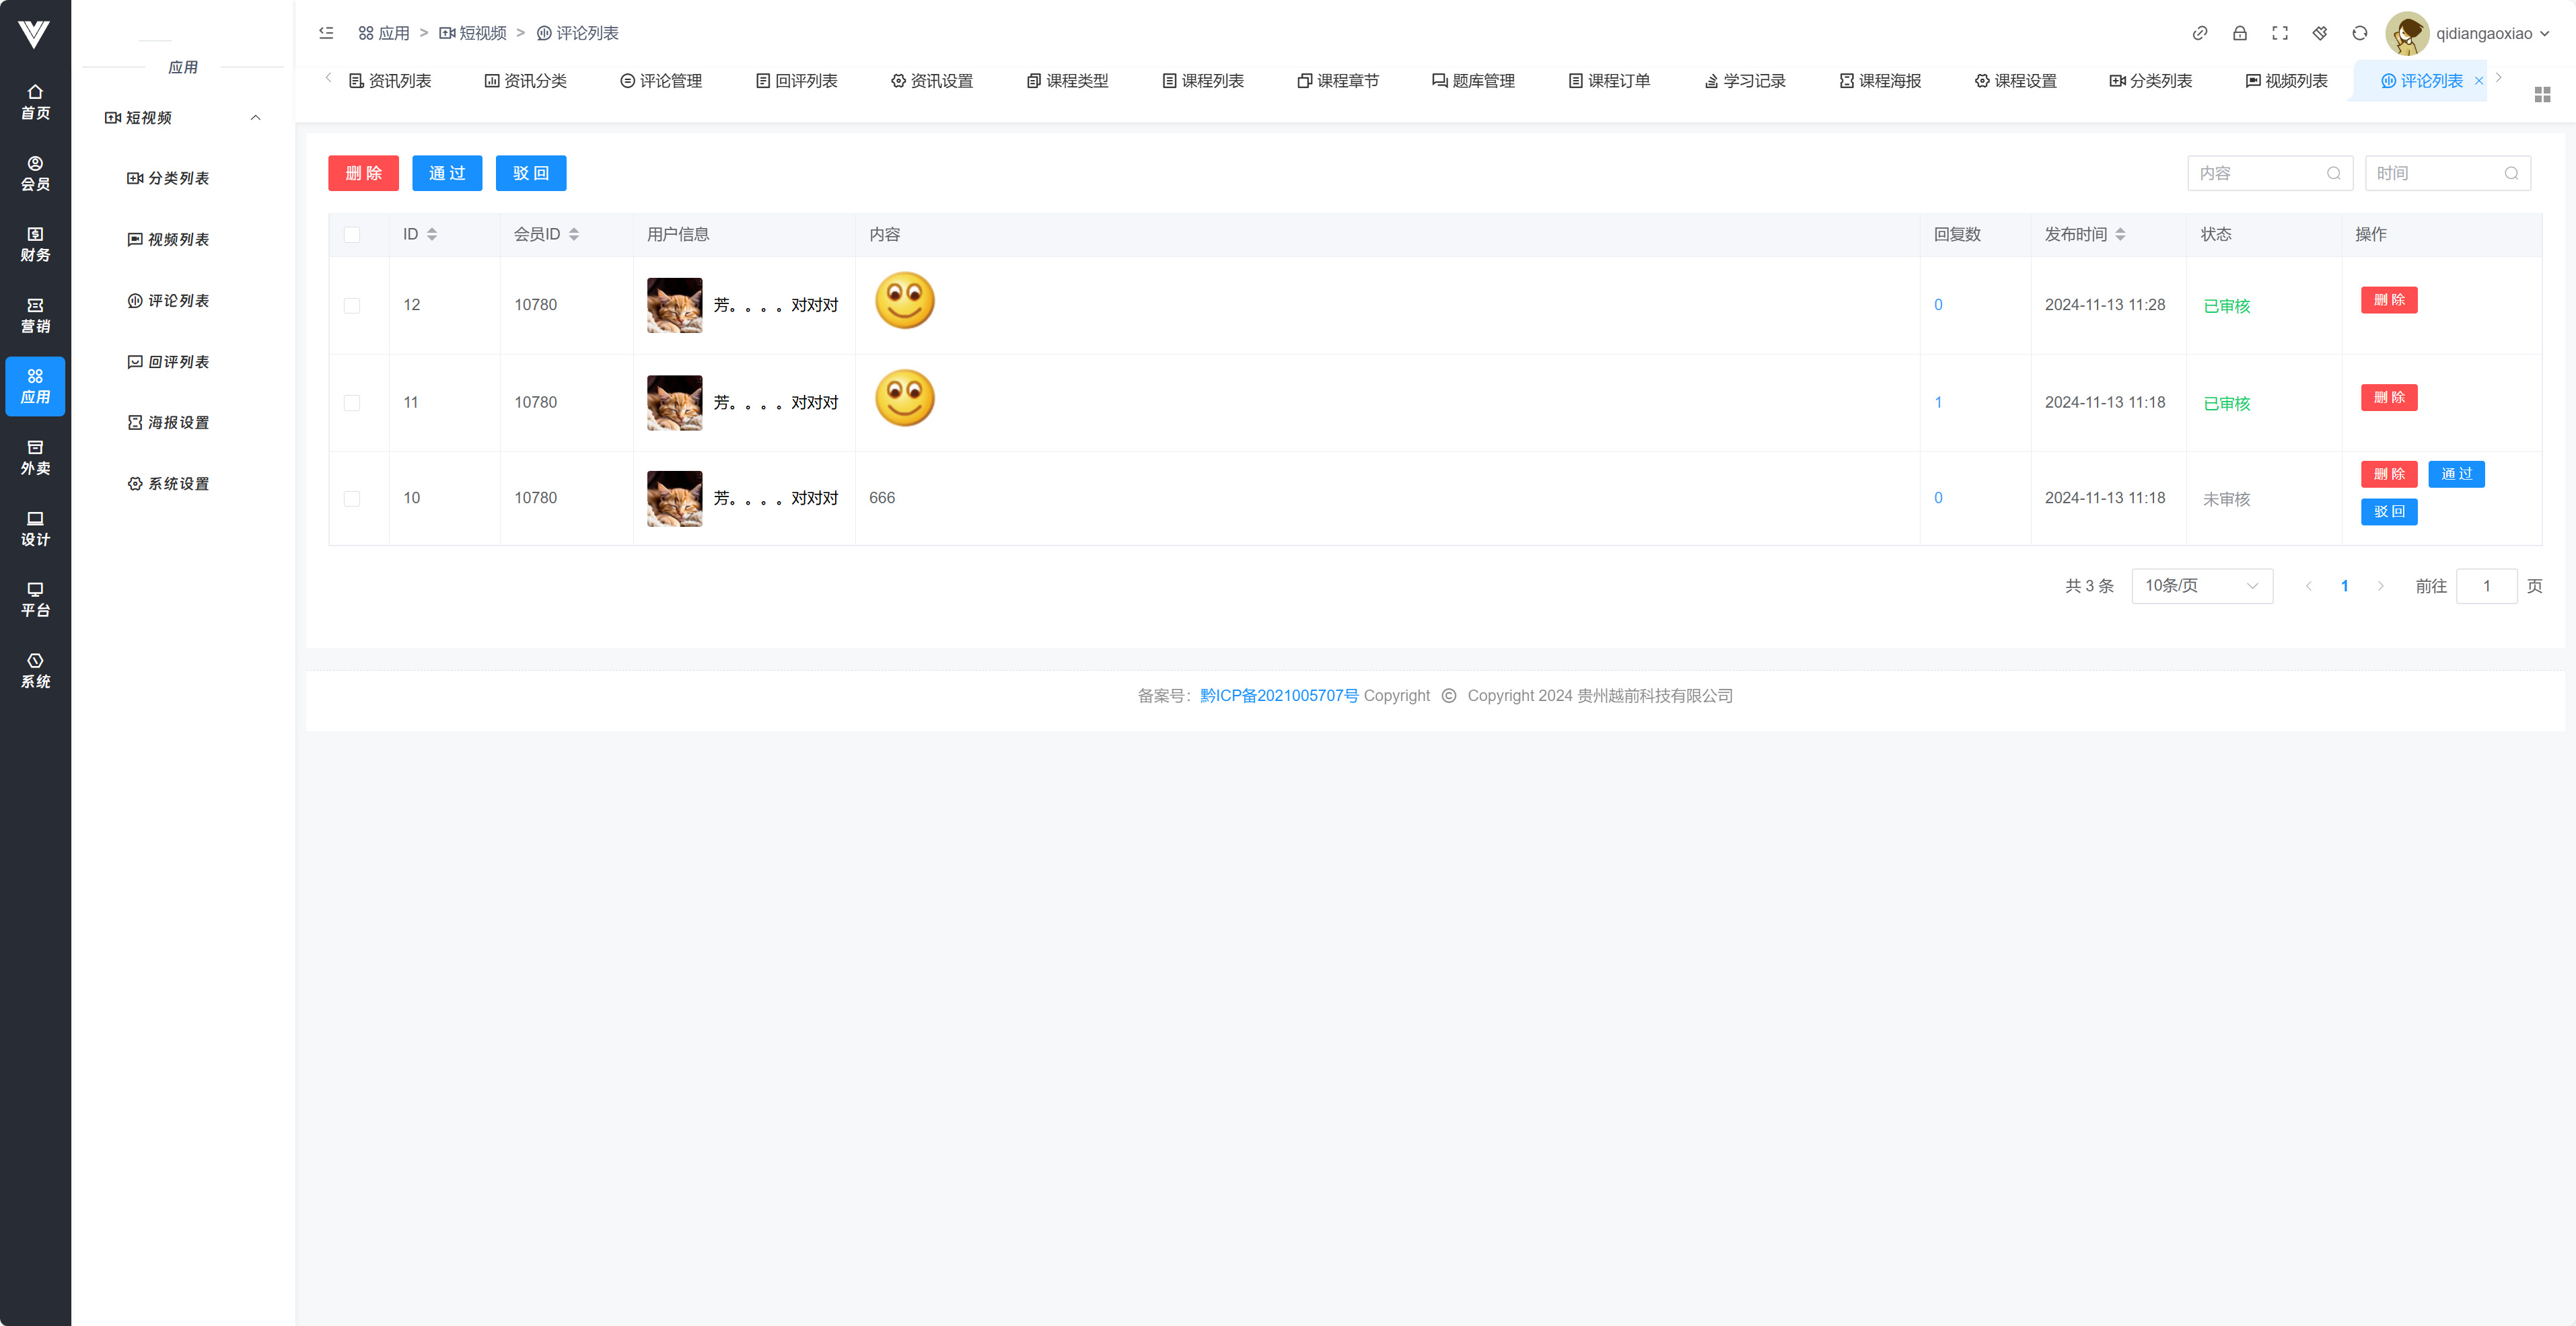Toggle the select-all header checkbox

click(352, 234)
